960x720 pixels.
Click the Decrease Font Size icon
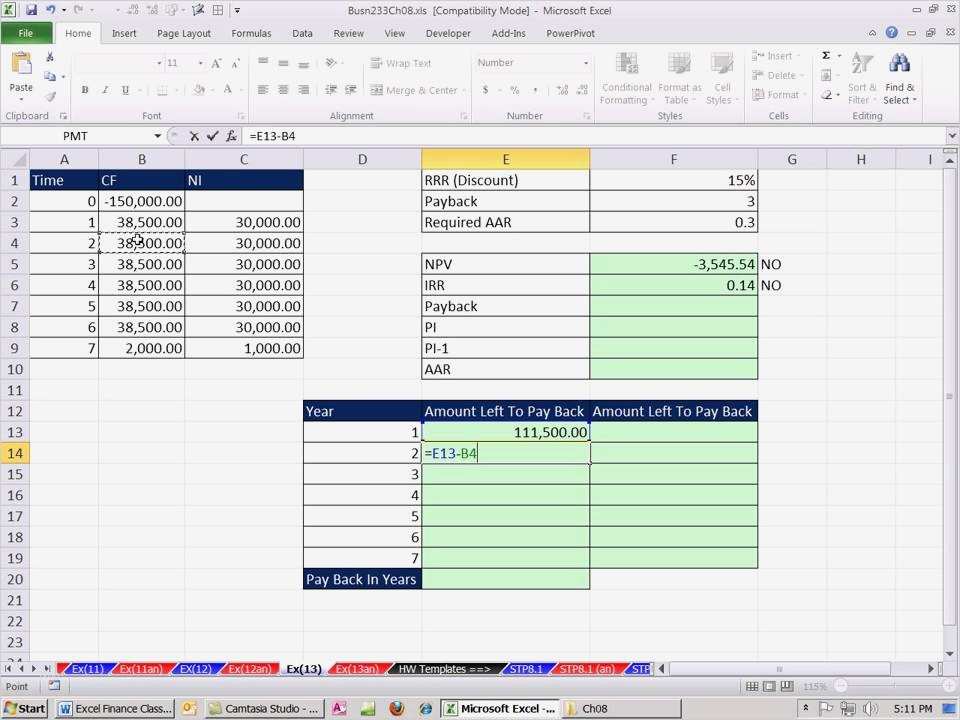tap(236, 63)
